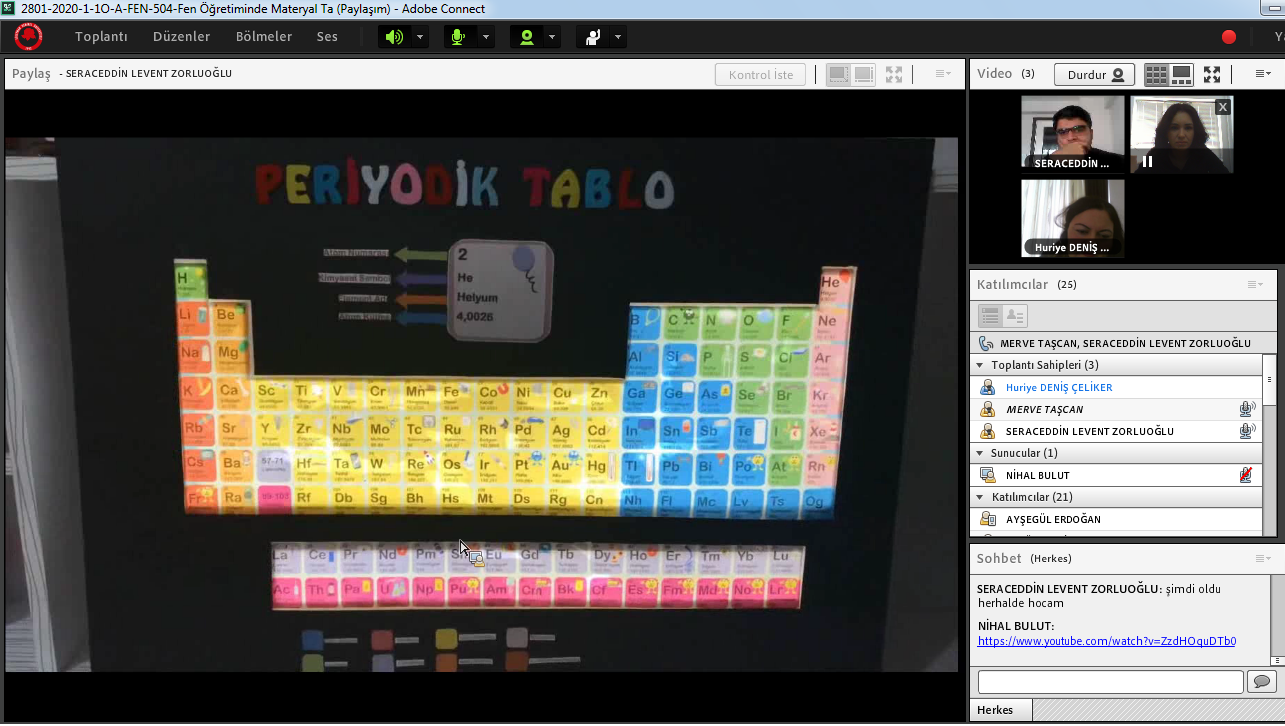Click the Durdur video button
The image size is (1285, 726).
pyautogui.click(x=1094, y=75)
